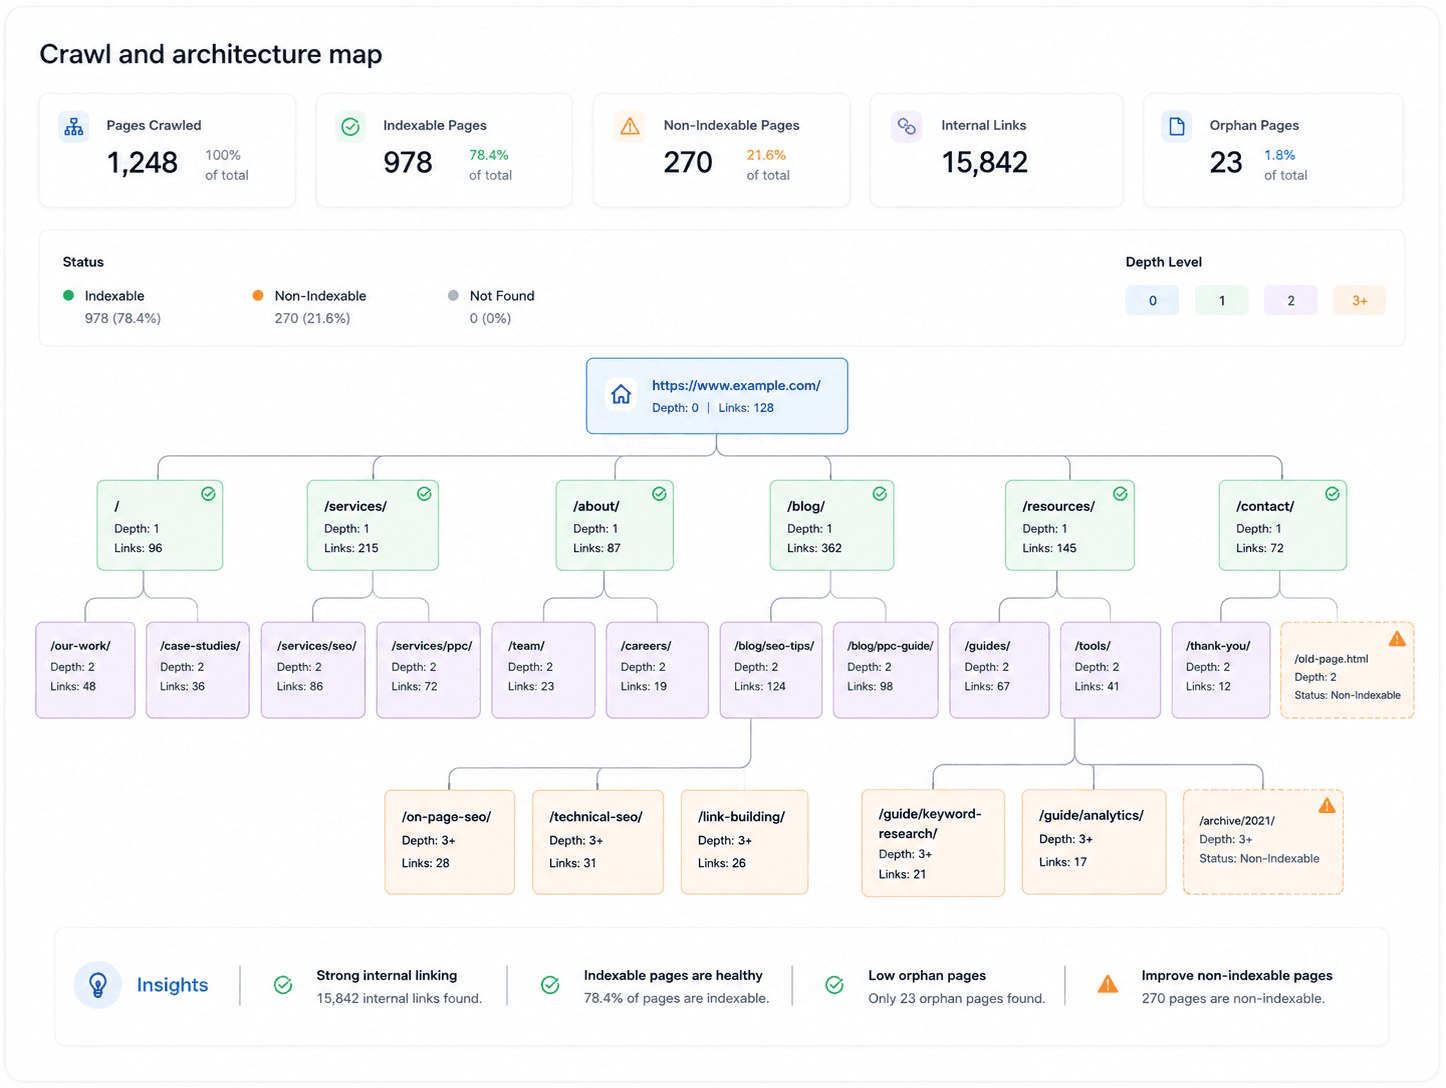Click the check icon on the /about/ node
Screen dimensions: 1446x1088
click(x=659, y=494)
